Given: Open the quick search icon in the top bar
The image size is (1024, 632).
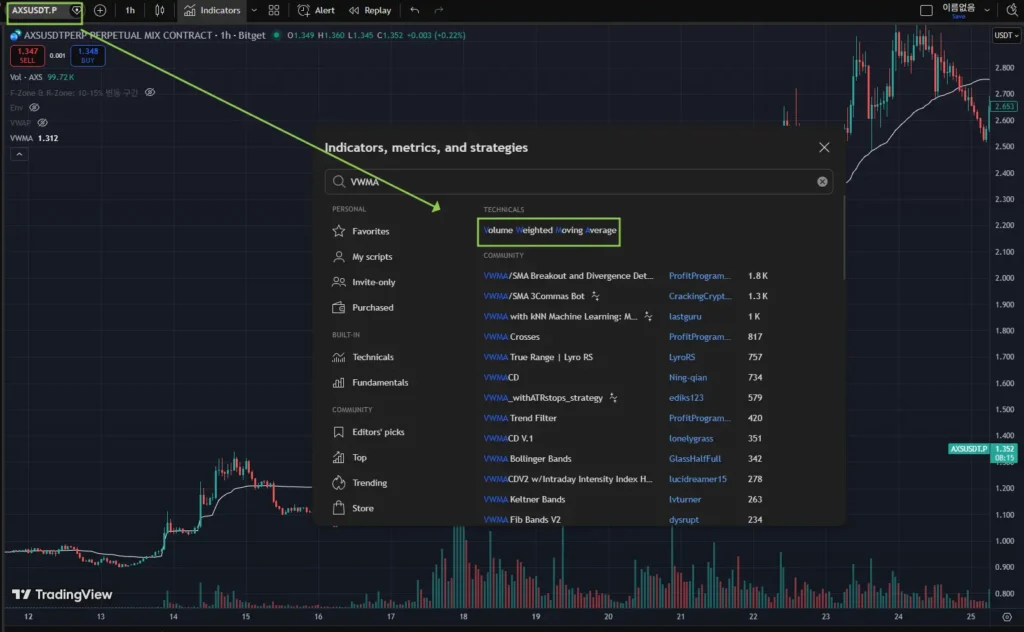Looking at the screenshot, I should coord(1013,10).
